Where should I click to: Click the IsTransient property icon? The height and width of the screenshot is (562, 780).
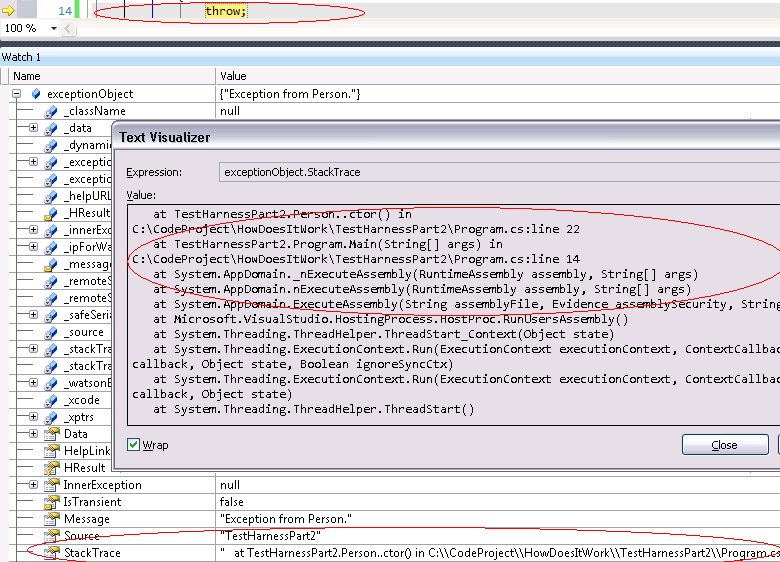click(x=52, y=502)
